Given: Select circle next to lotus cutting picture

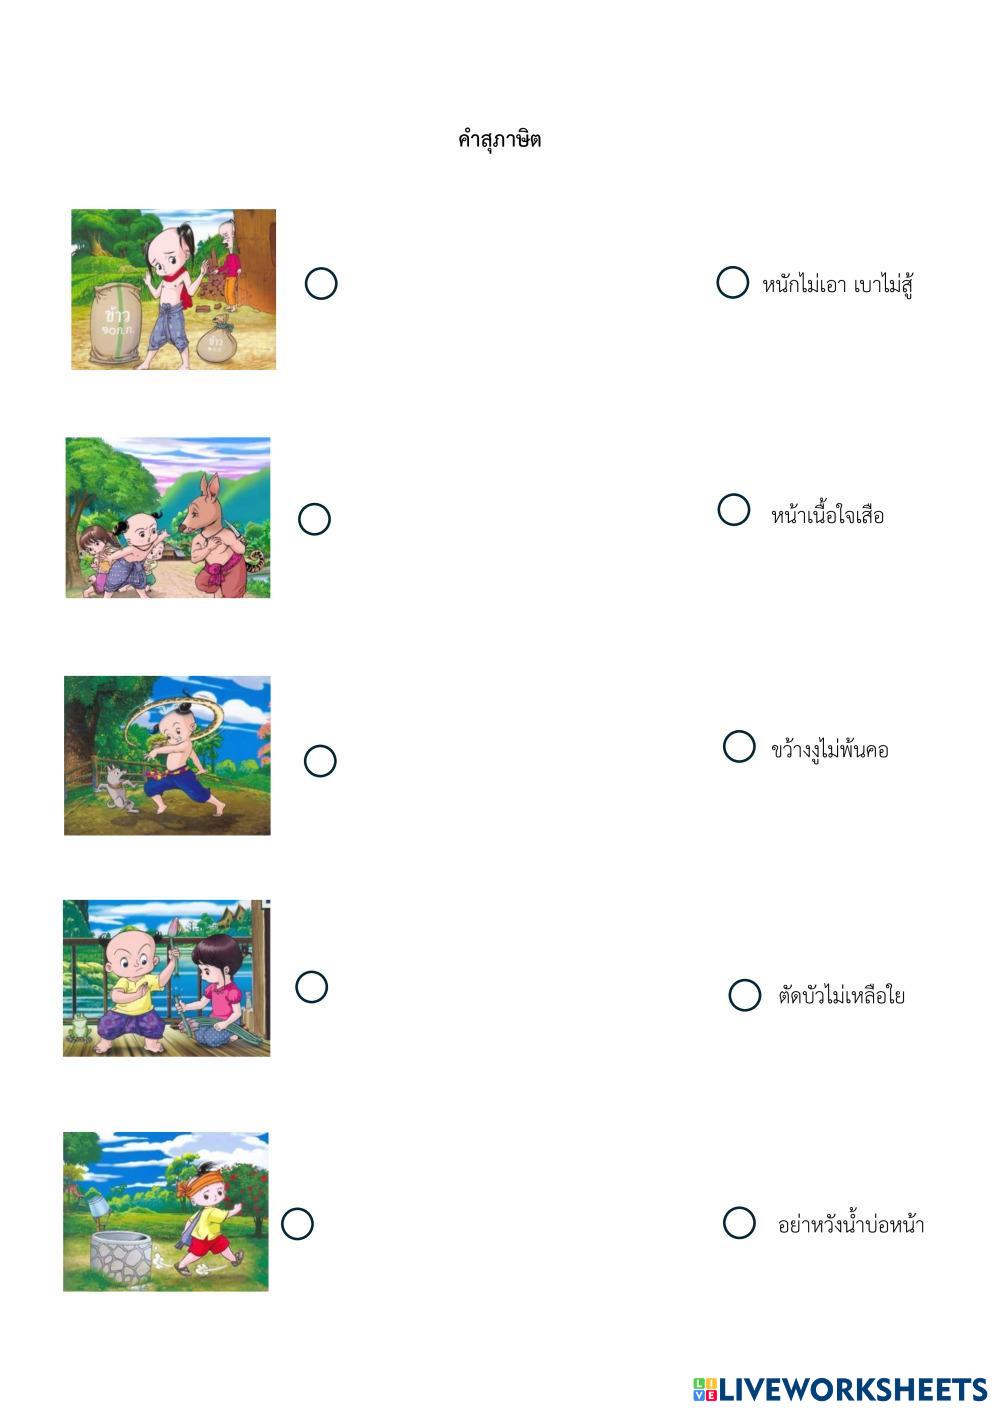Looking at the screenshot, I should click(x=312, y=987).
